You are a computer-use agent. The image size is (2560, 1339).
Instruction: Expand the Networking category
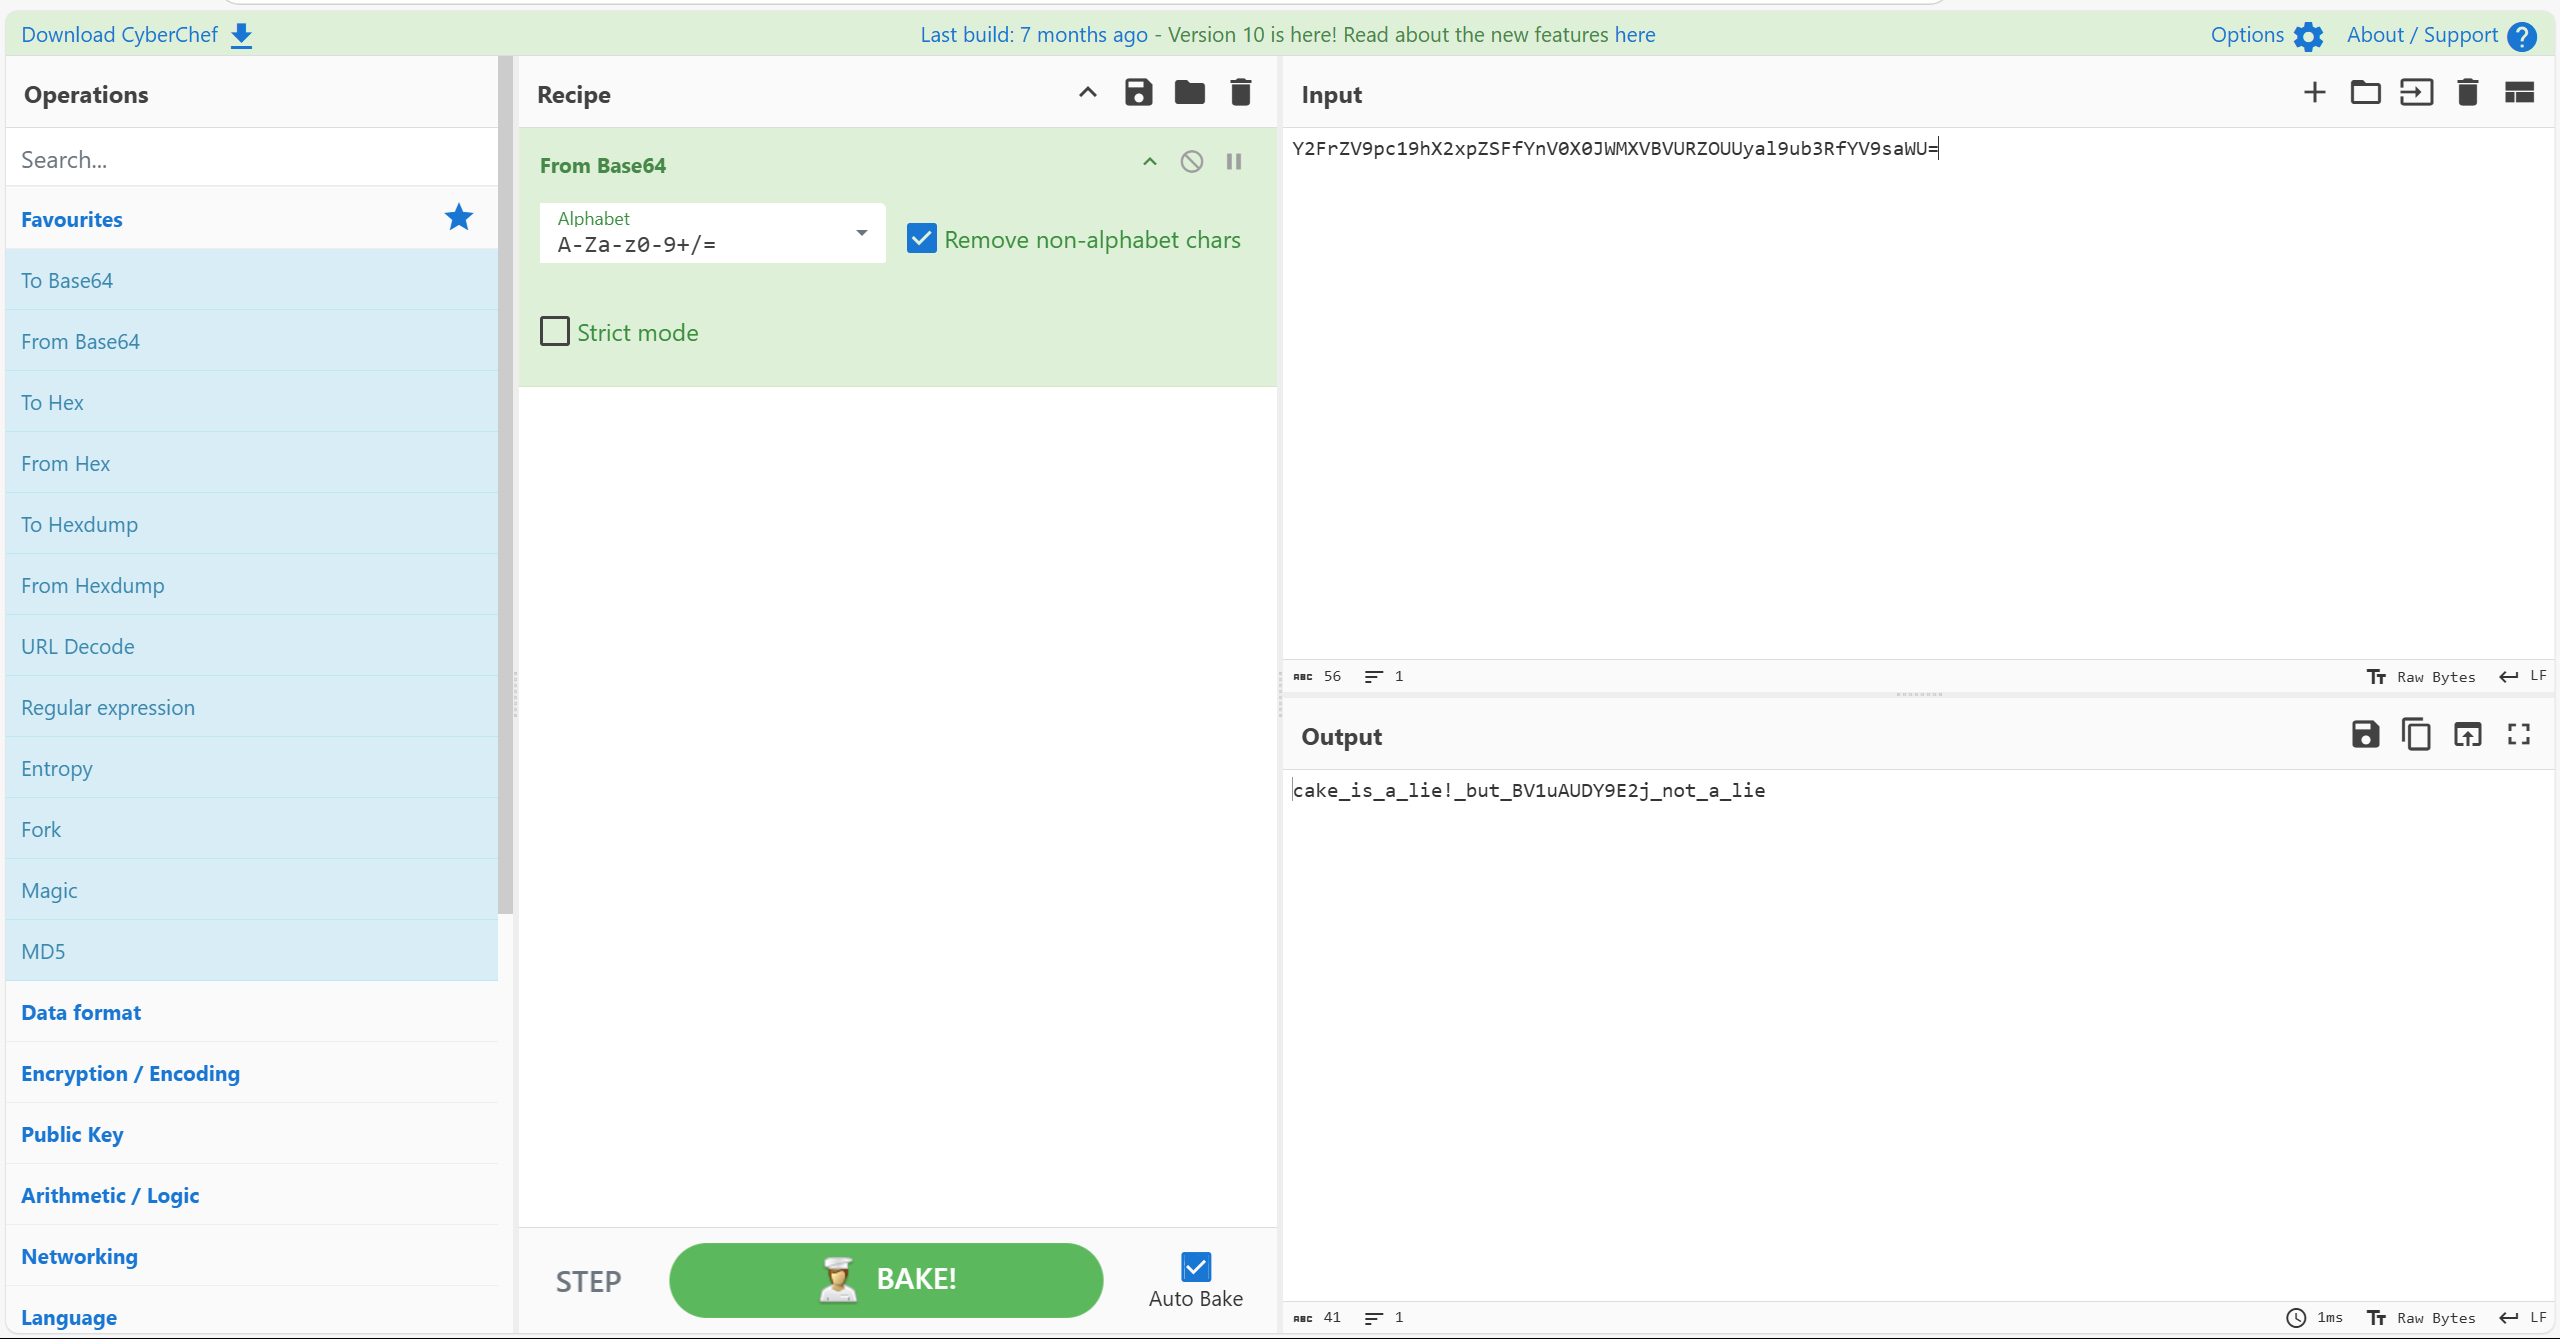[252, 1256]
